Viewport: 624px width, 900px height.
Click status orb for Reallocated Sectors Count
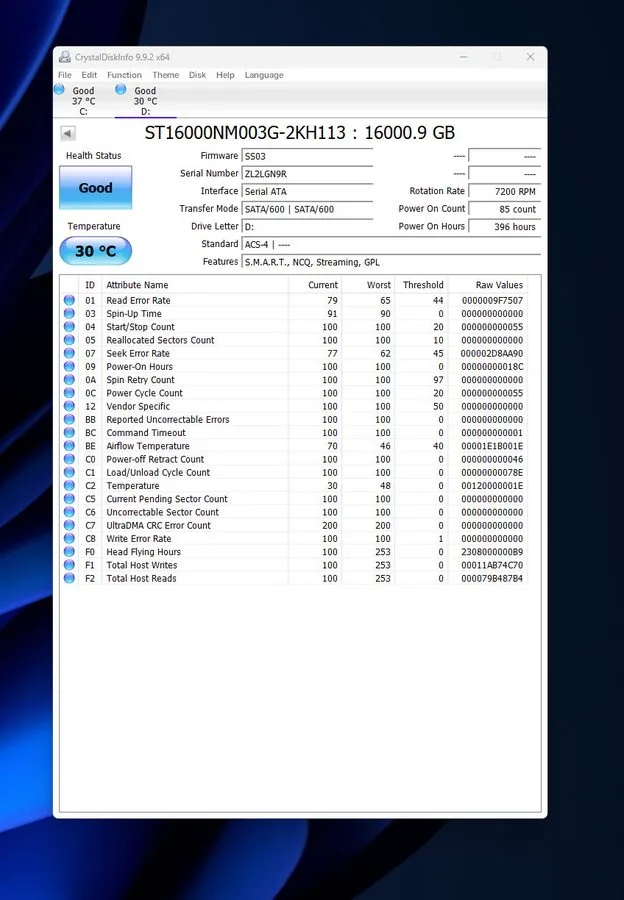pos(69,340)
